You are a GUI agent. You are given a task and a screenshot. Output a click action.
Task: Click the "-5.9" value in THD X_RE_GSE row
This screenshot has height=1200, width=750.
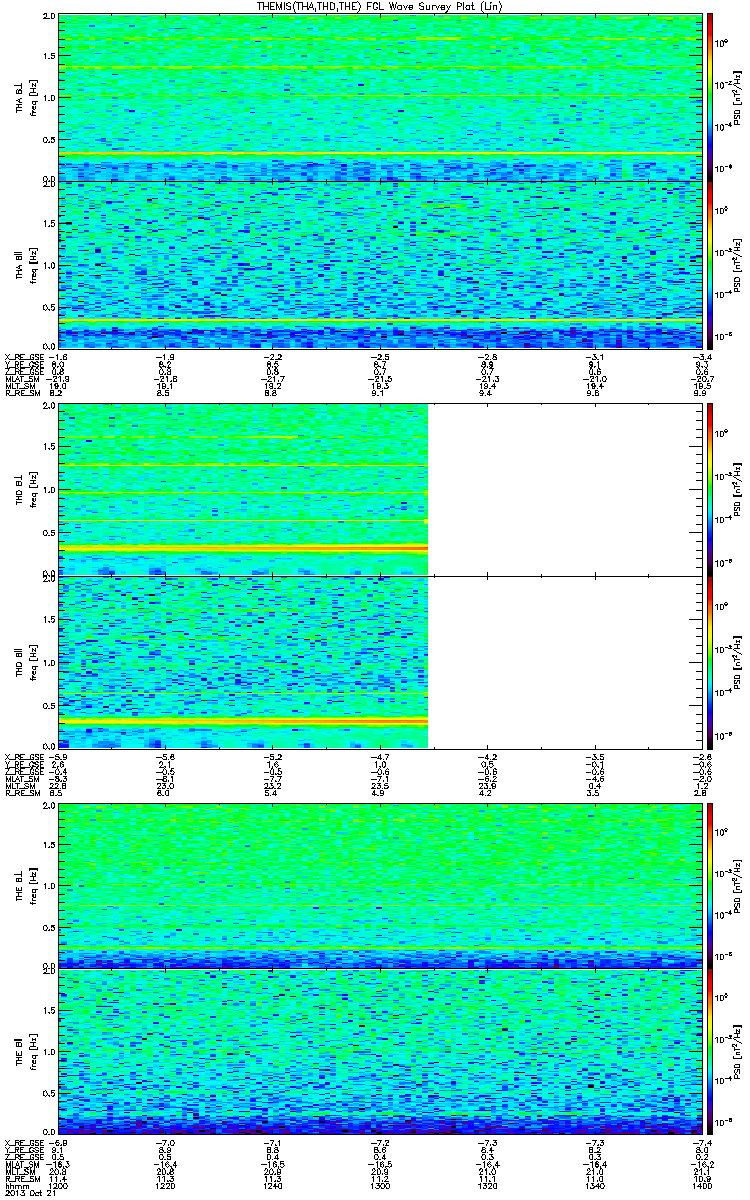58,757
